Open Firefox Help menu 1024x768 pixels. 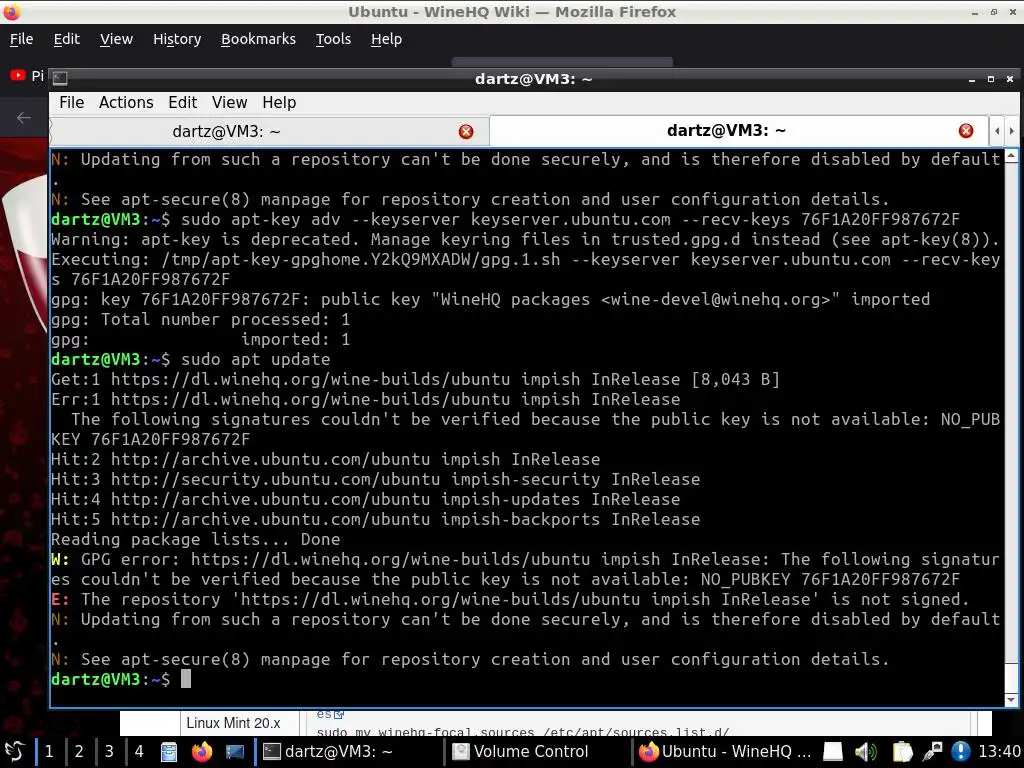tap(386, 39)
